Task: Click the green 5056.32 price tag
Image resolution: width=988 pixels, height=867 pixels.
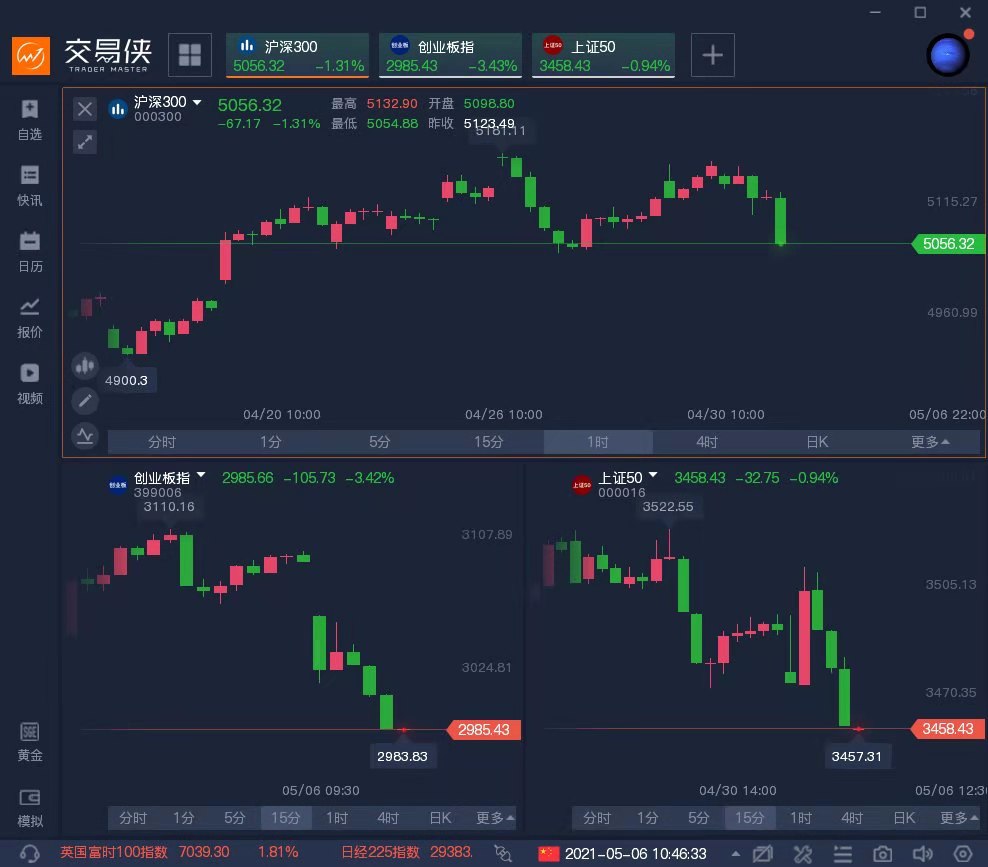Action: (x=948, y=244)
